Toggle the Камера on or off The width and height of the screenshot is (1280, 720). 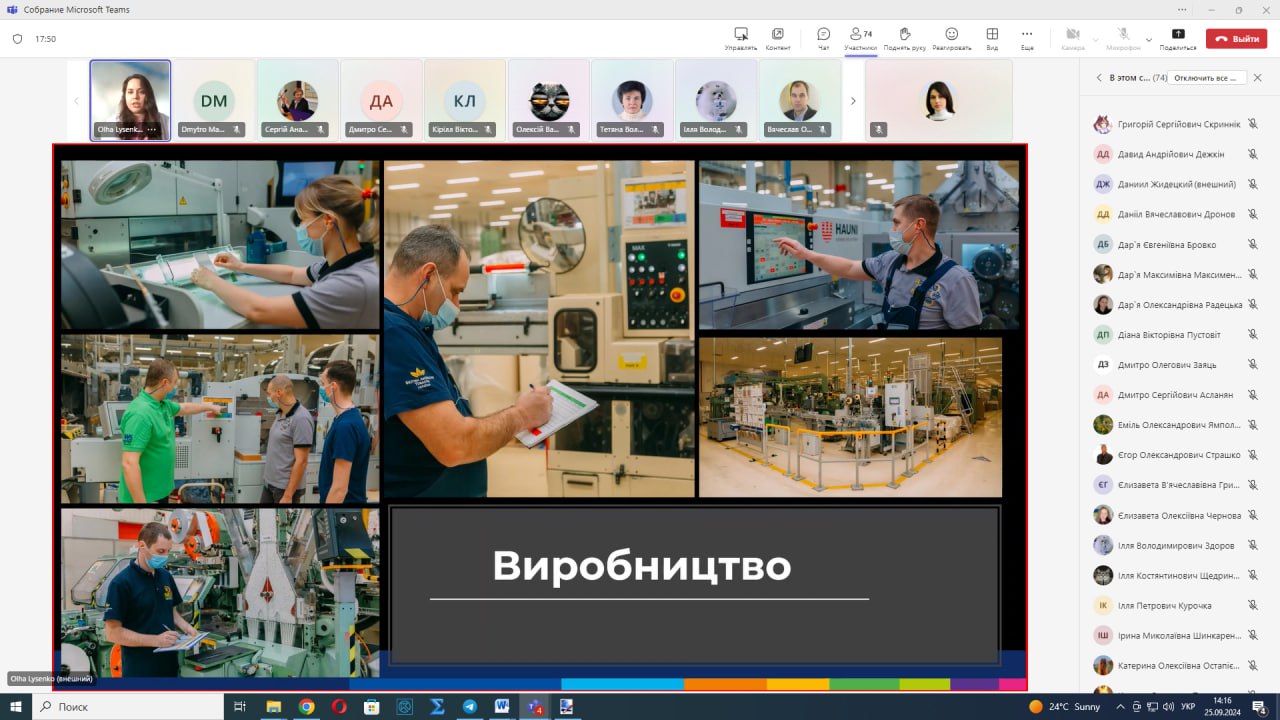coord(1072,38)
